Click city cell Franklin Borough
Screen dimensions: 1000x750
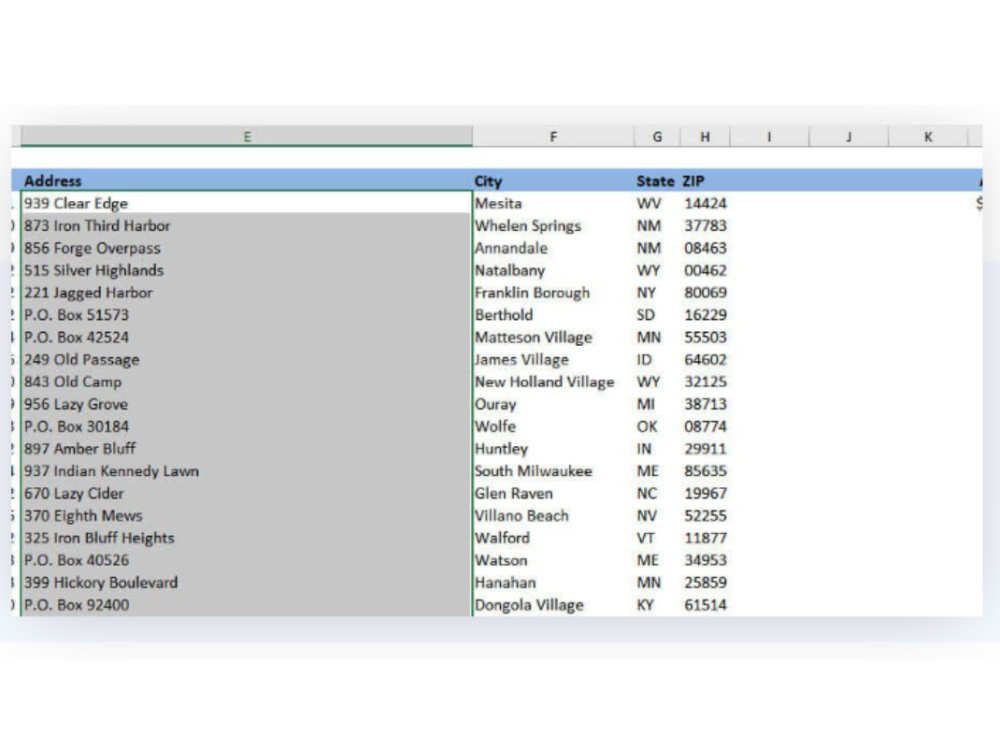553,292
